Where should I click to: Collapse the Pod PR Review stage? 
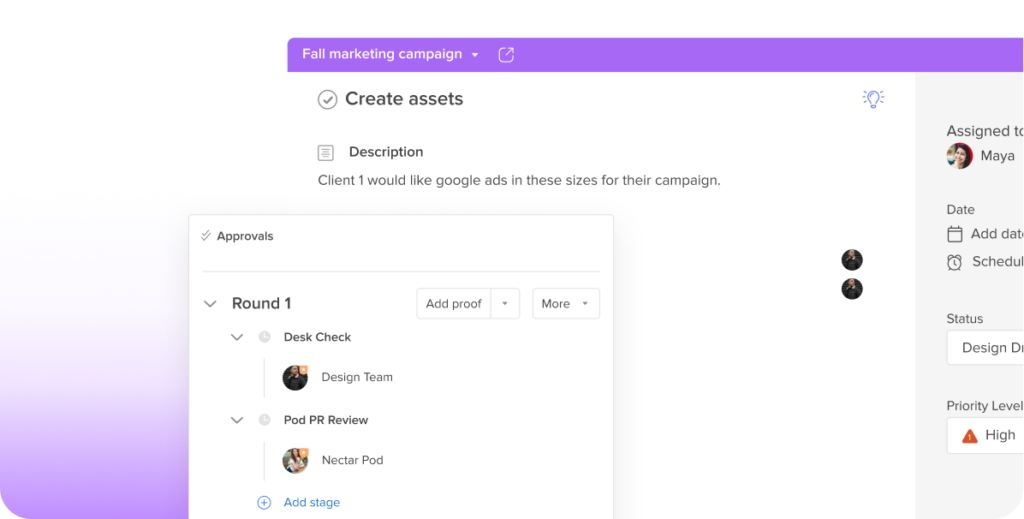237,420
